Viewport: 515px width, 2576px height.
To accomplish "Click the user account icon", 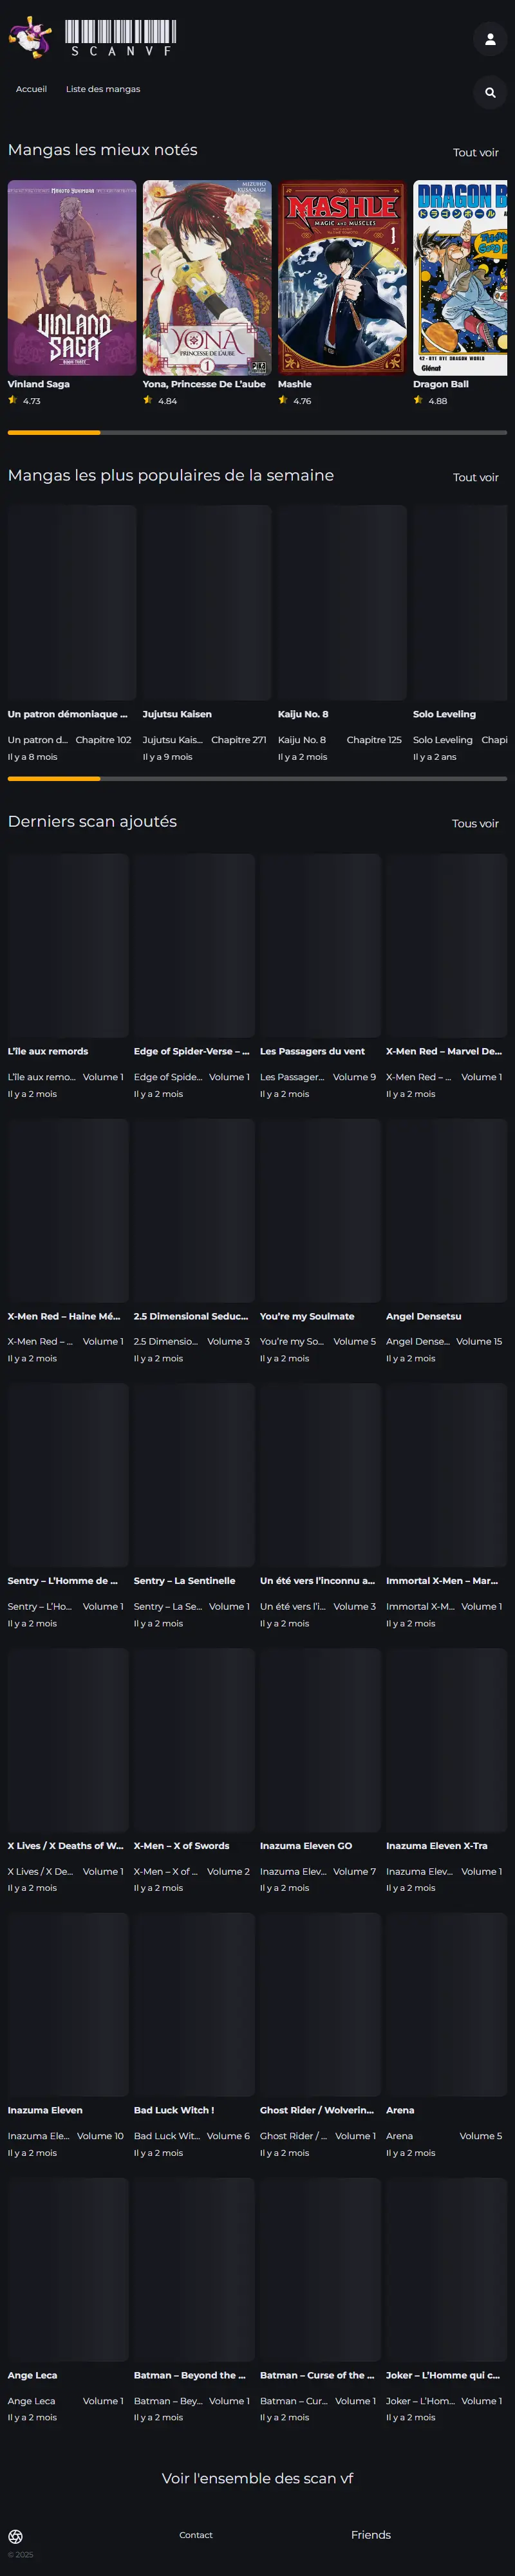I will (x=489, y=39).
